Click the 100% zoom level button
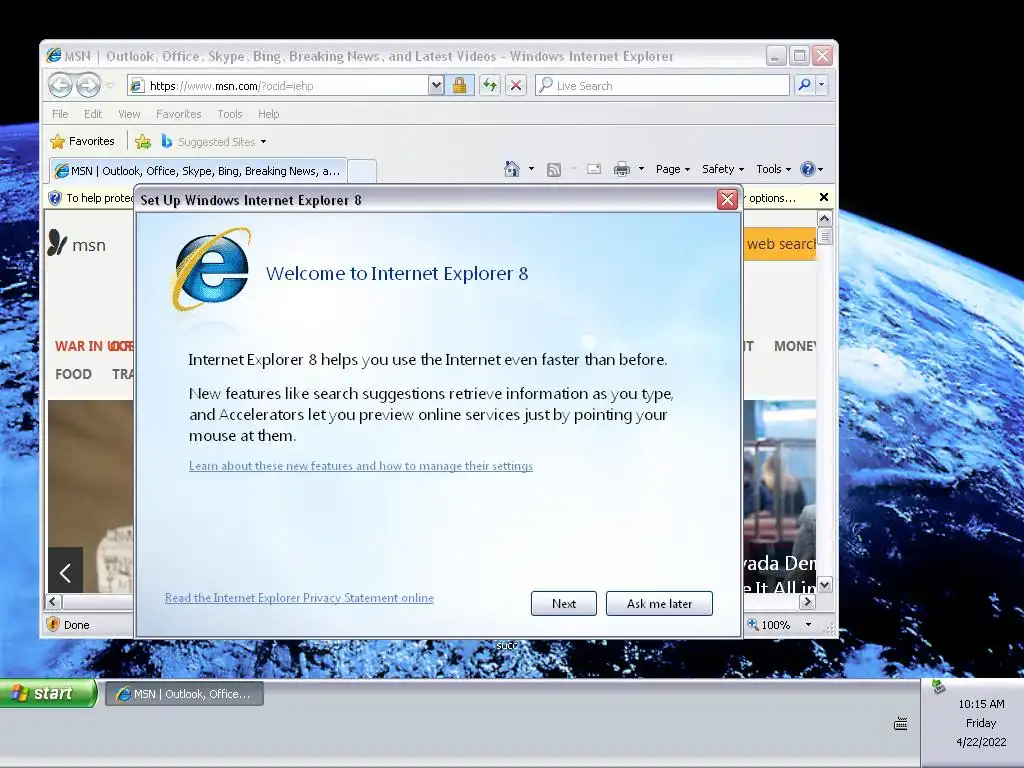The width and height of the screenshot is (1024, 768). point(769,624)
